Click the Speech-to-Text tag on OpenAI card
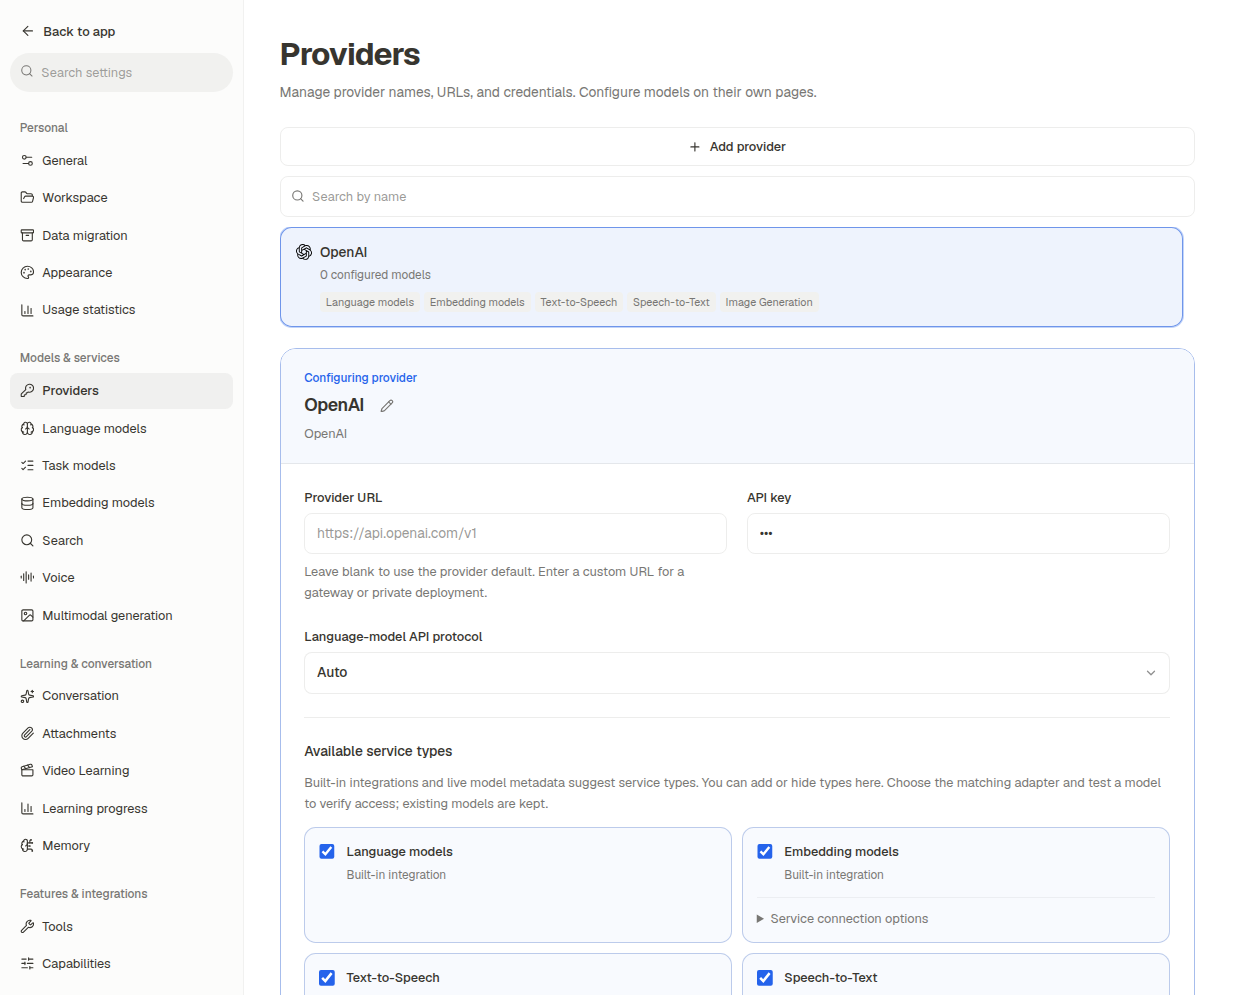Screen dimensions: 1239x995 (671, 302)
